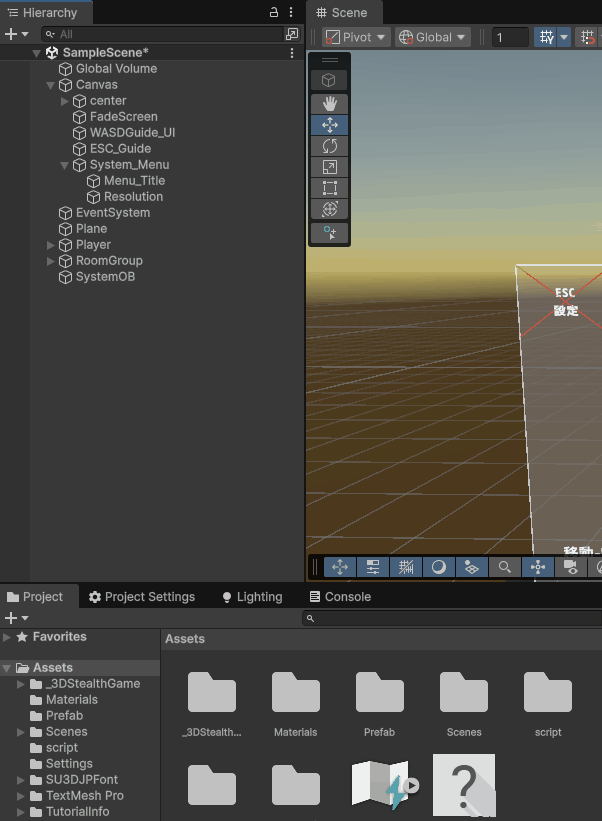Select the Hand (View) tool
The image size is (602, 821).
tap(329, 104)
